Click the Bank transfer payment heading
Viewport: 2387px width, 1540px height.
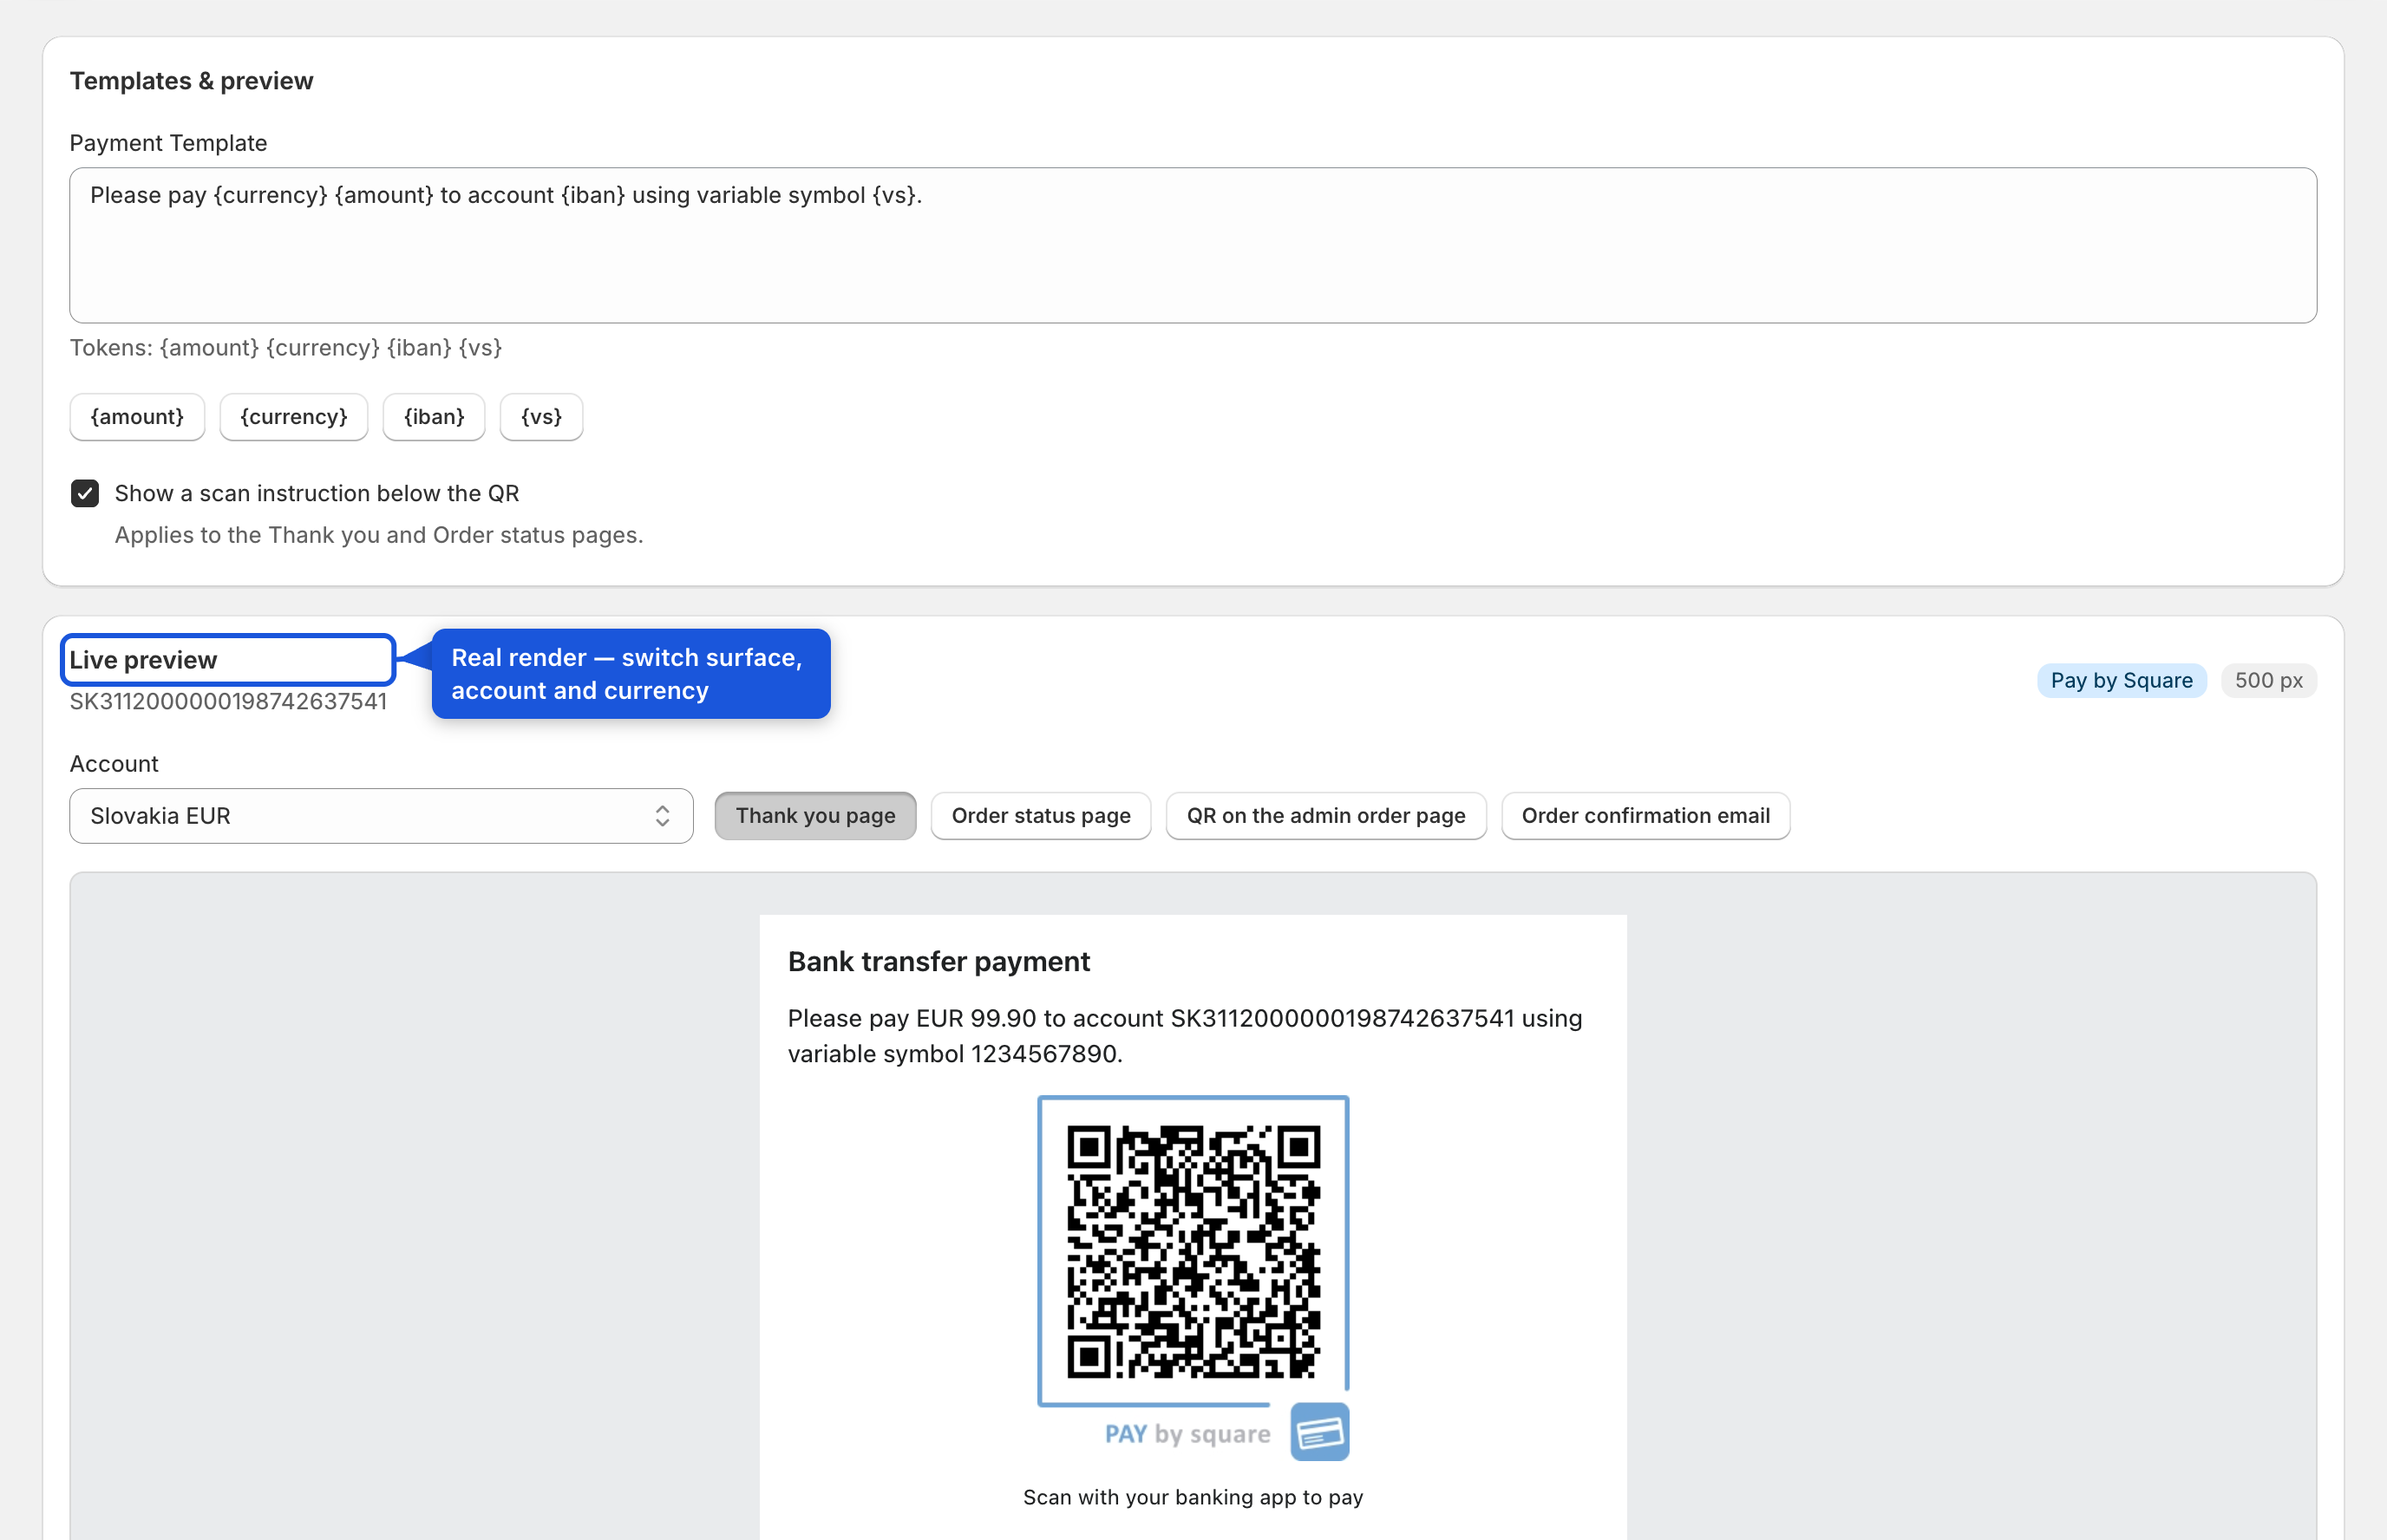(x=938, y=962)
